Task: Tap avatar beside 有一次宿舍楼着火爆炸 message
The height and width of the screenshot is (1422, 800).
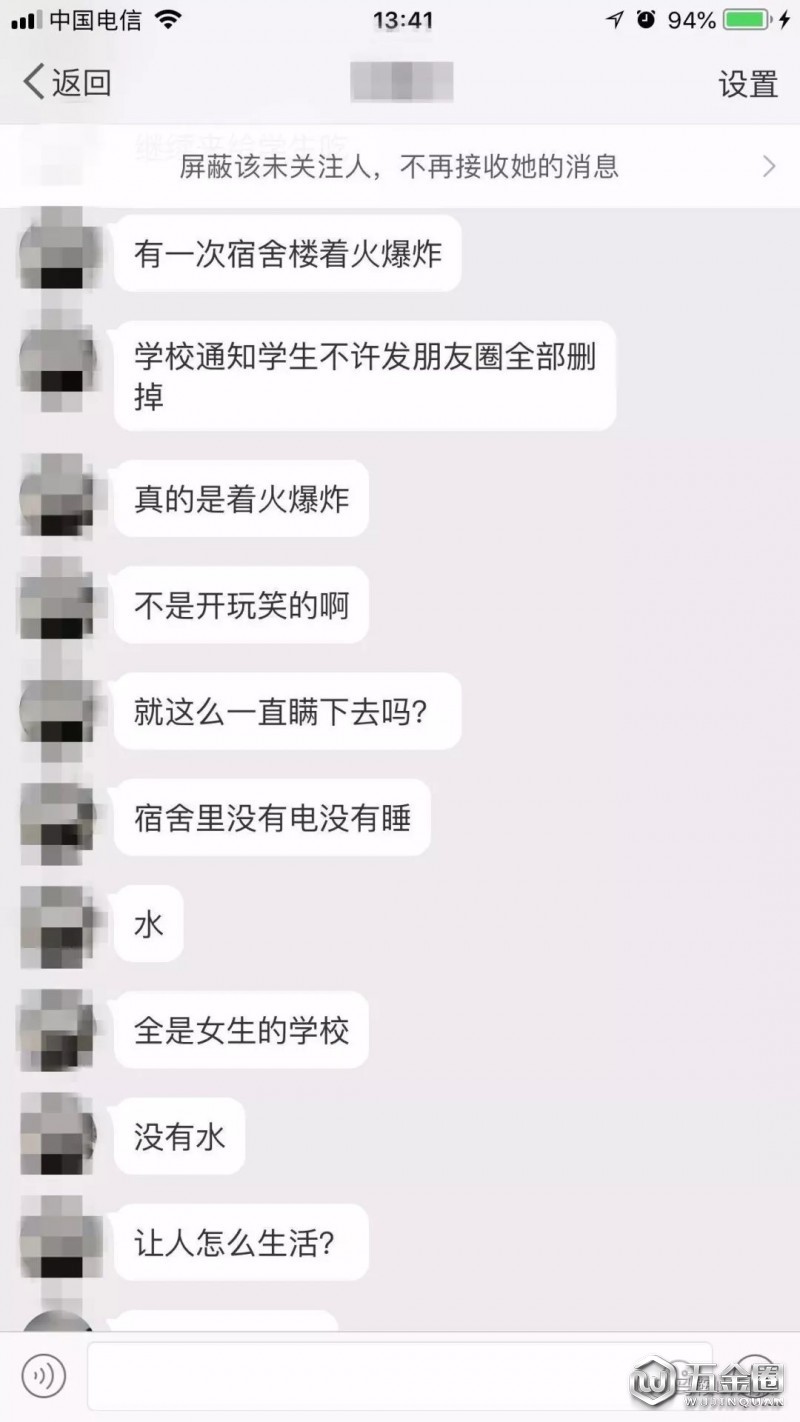Action: click(x=59, y=251)
